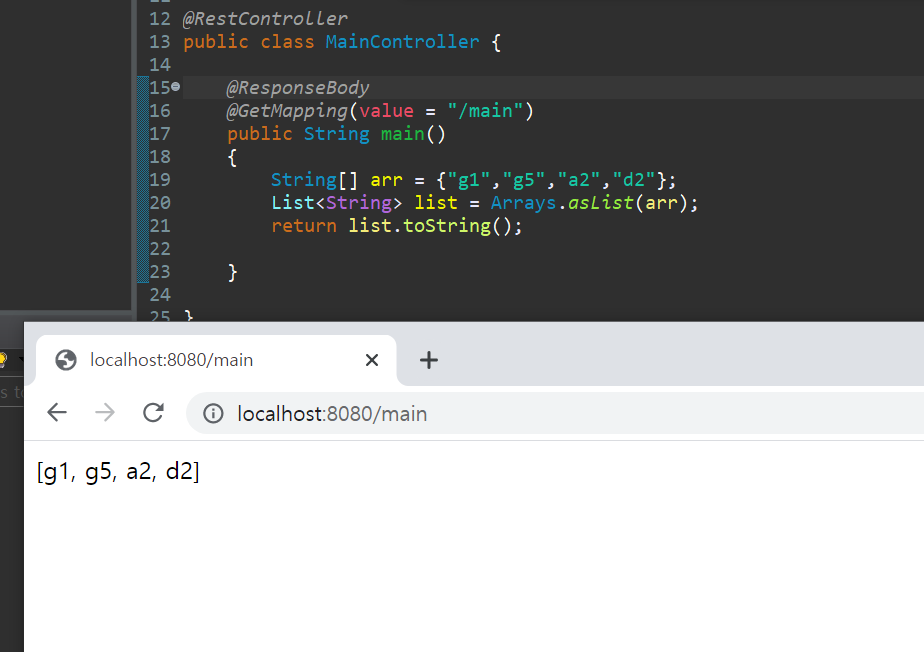Click the "/main" string literal

pos(485,111)
